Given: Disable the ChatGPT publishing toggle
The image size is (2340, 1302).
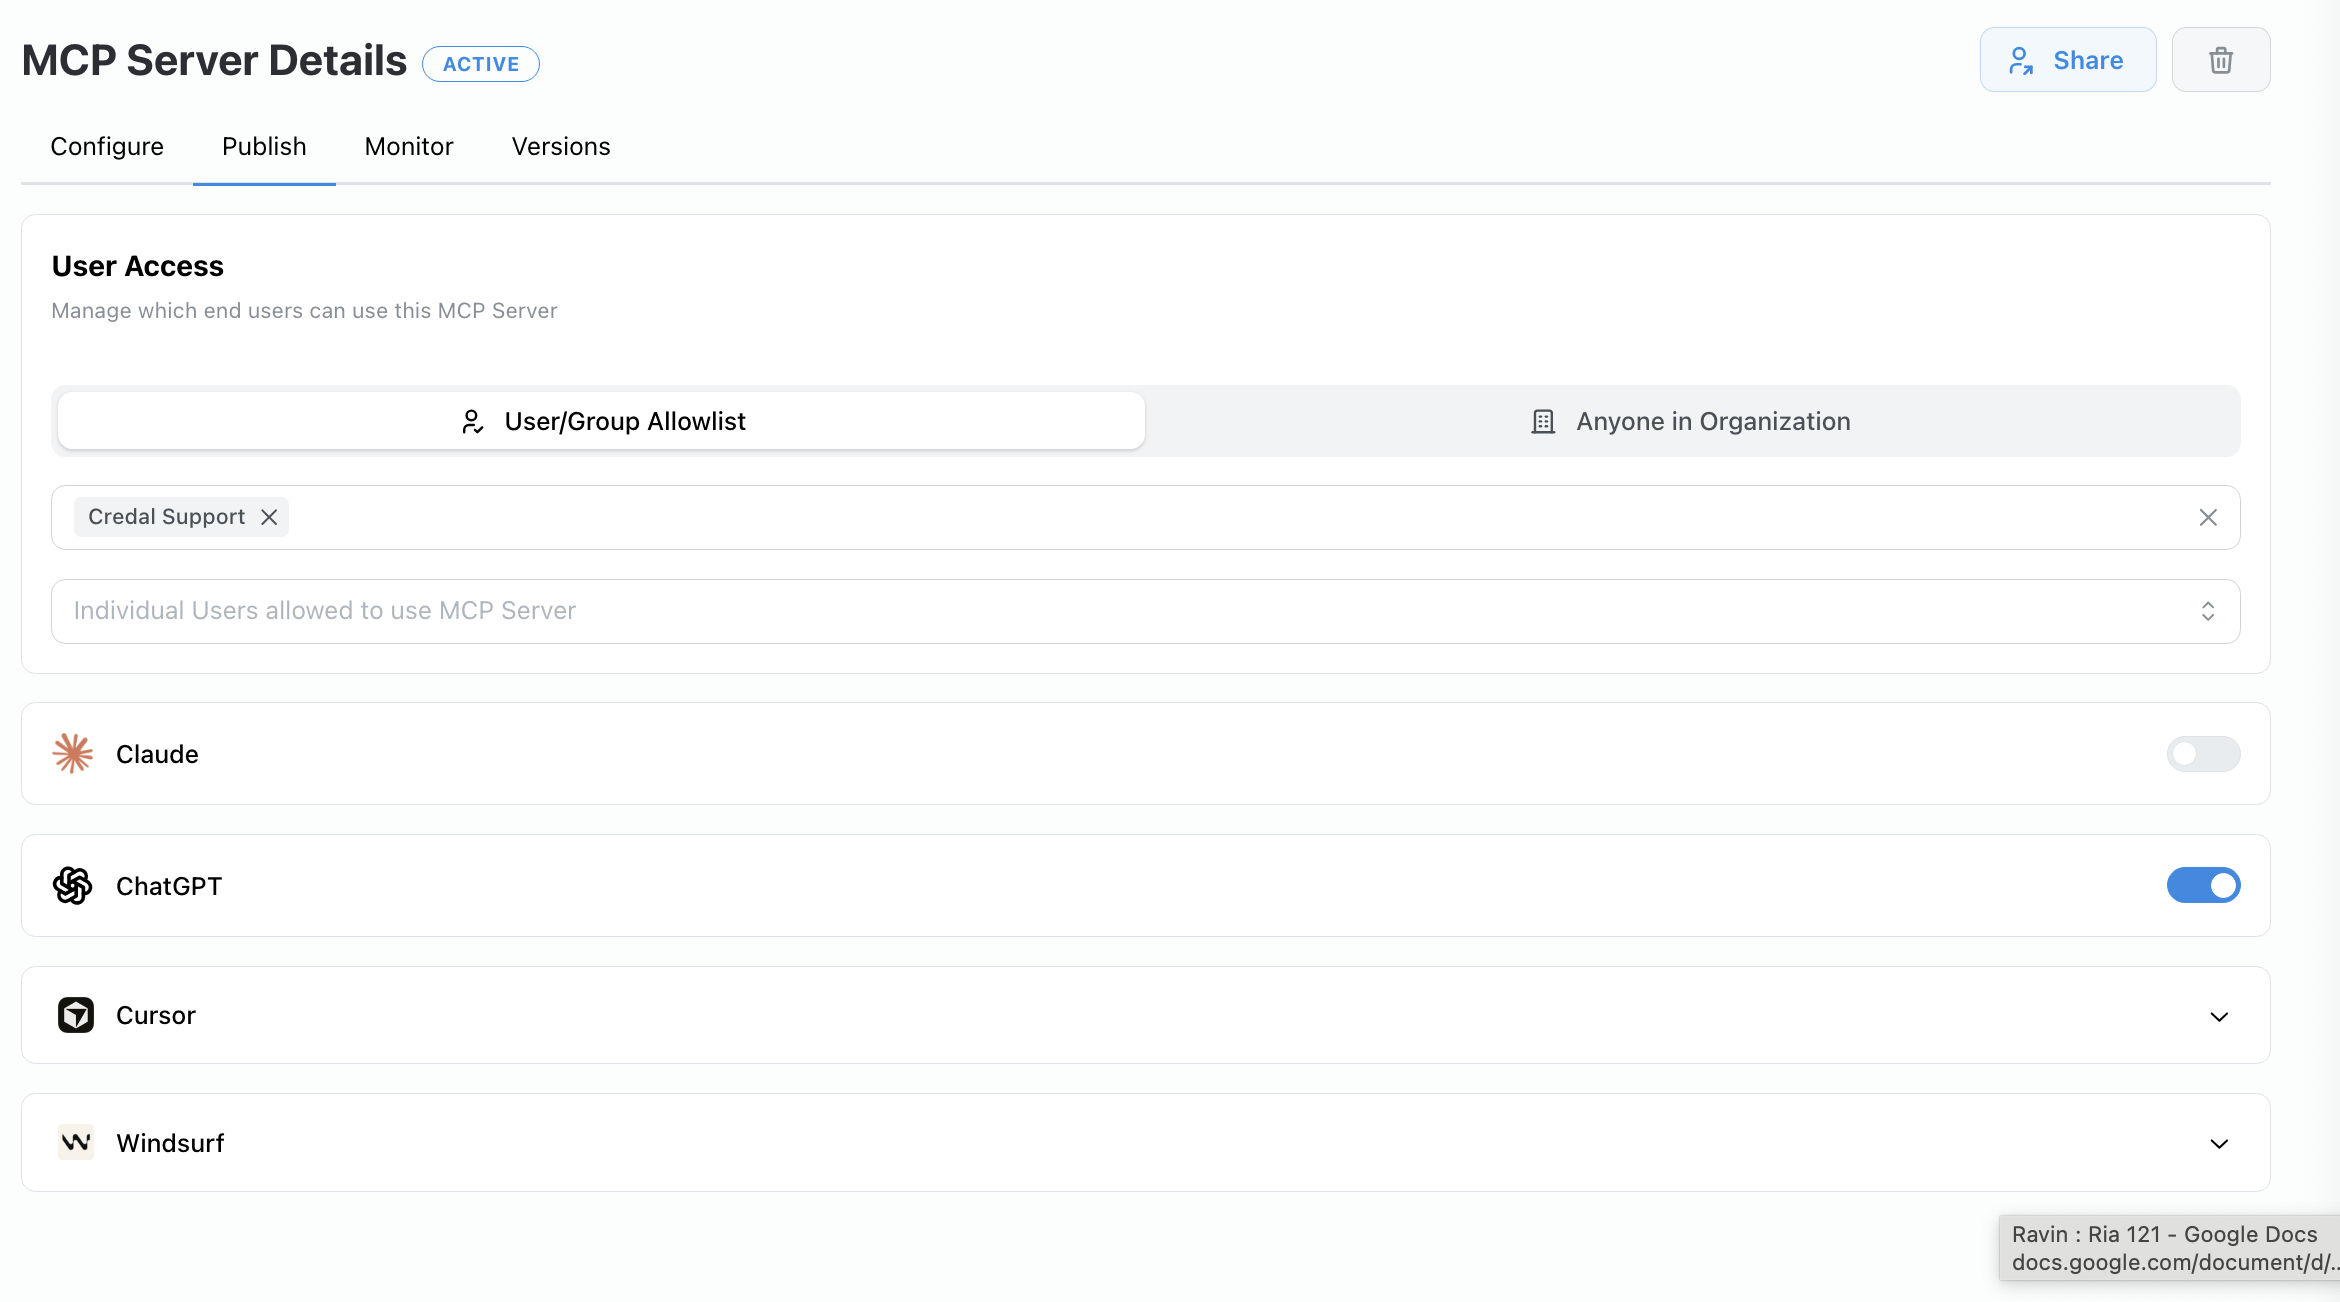Looking at the screenshot, I should tap(2203, 885).
